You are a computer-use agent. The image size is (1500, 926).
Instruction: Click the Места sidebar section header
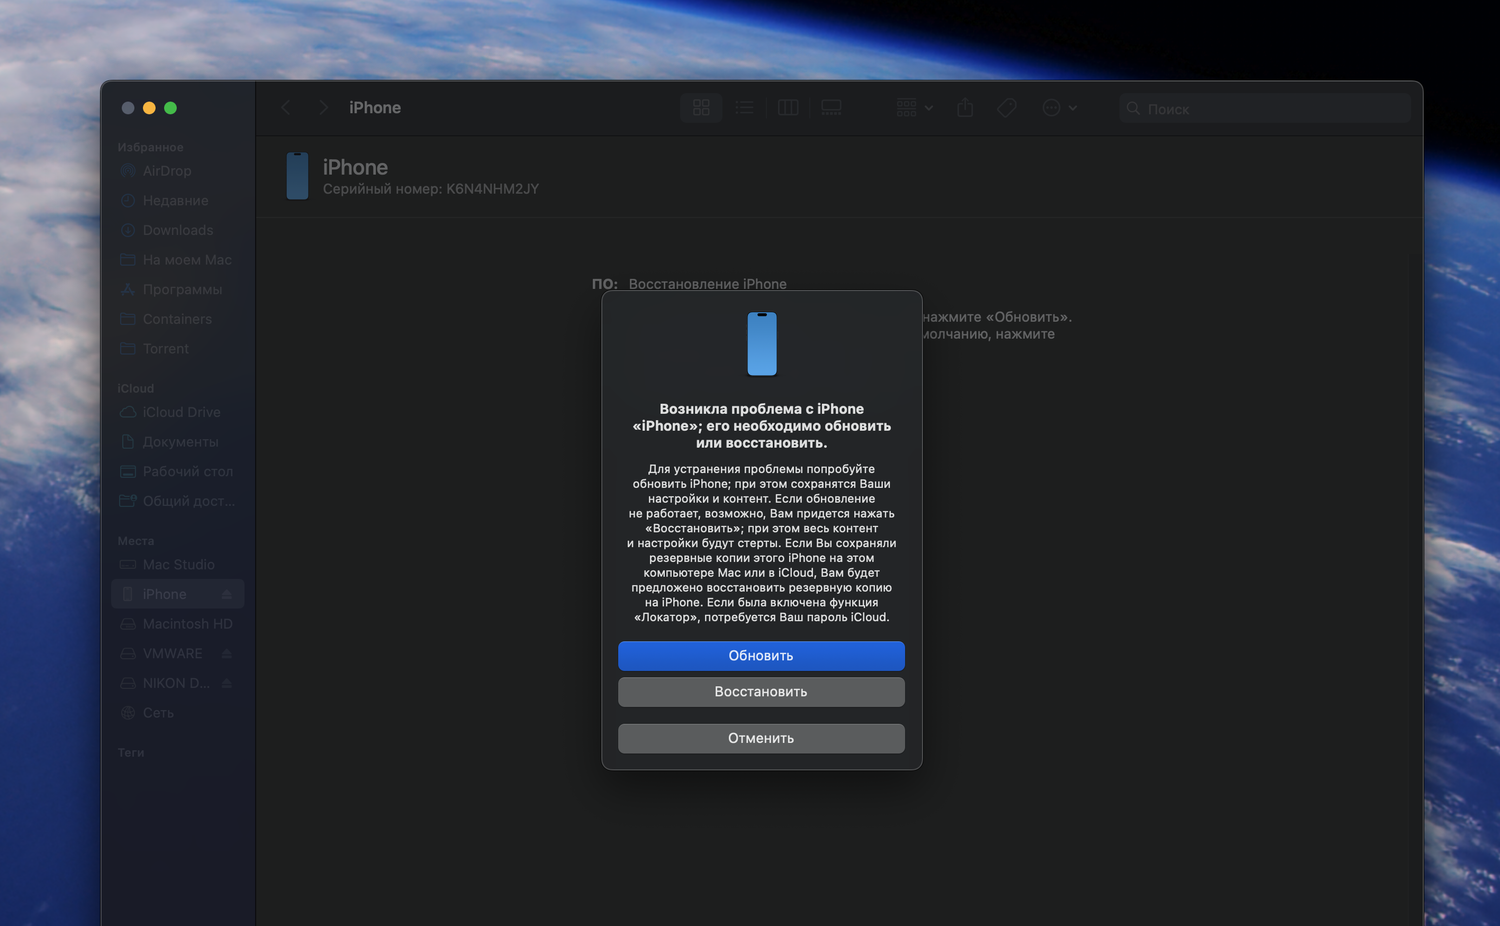(x=136, y=541)
